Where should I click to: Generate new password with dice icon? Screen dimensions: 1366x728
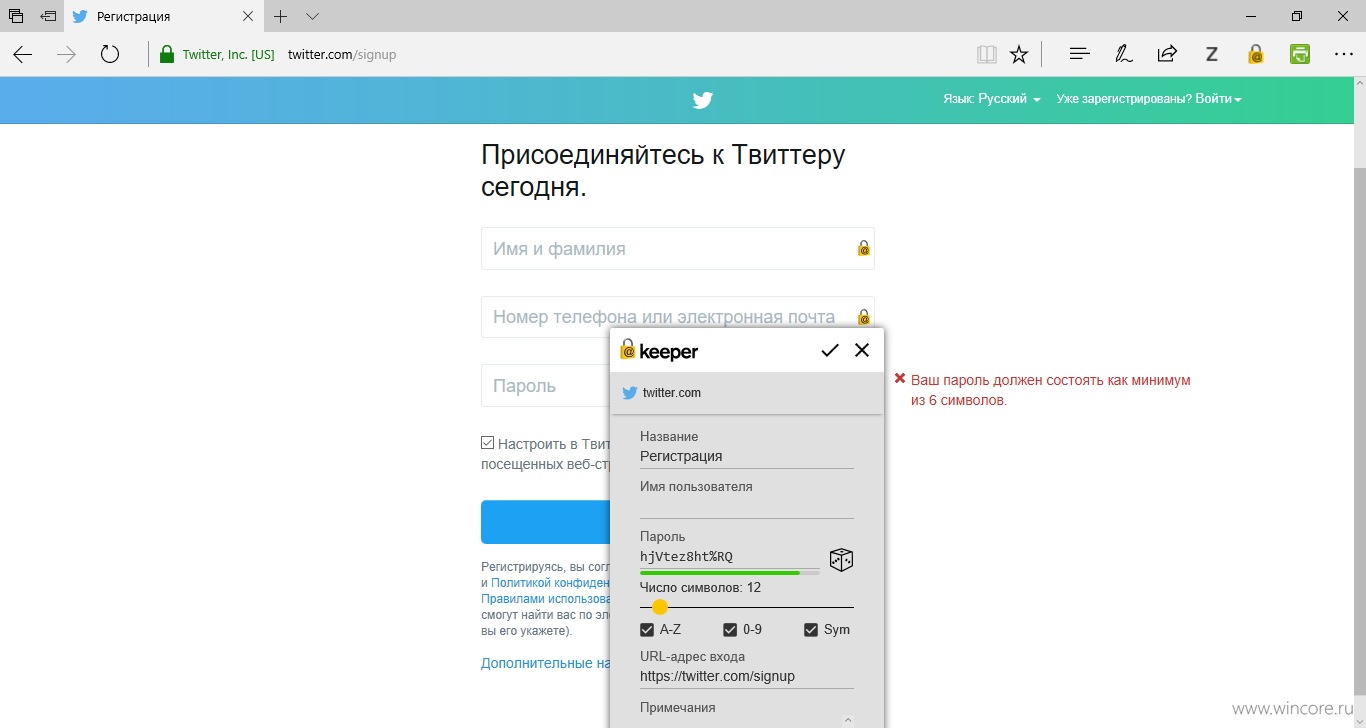(x=841, y=560)
